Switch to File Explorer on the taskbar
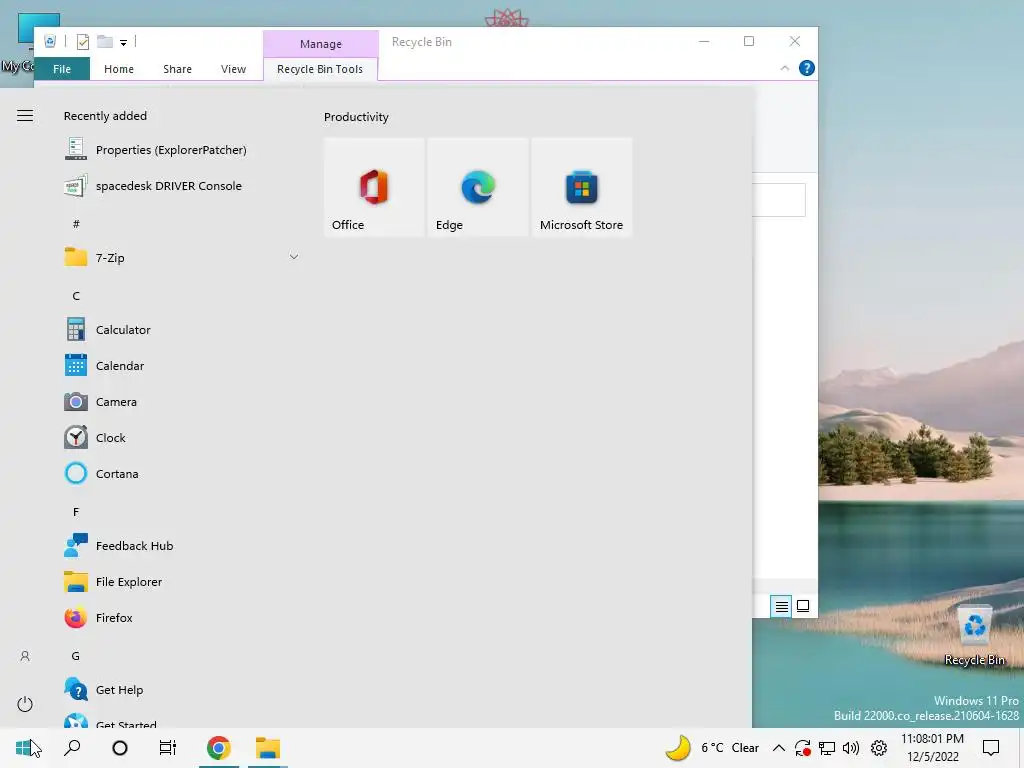Image resolution: width=1024 pixels, height=768 pixels. [x=268, y=748]
